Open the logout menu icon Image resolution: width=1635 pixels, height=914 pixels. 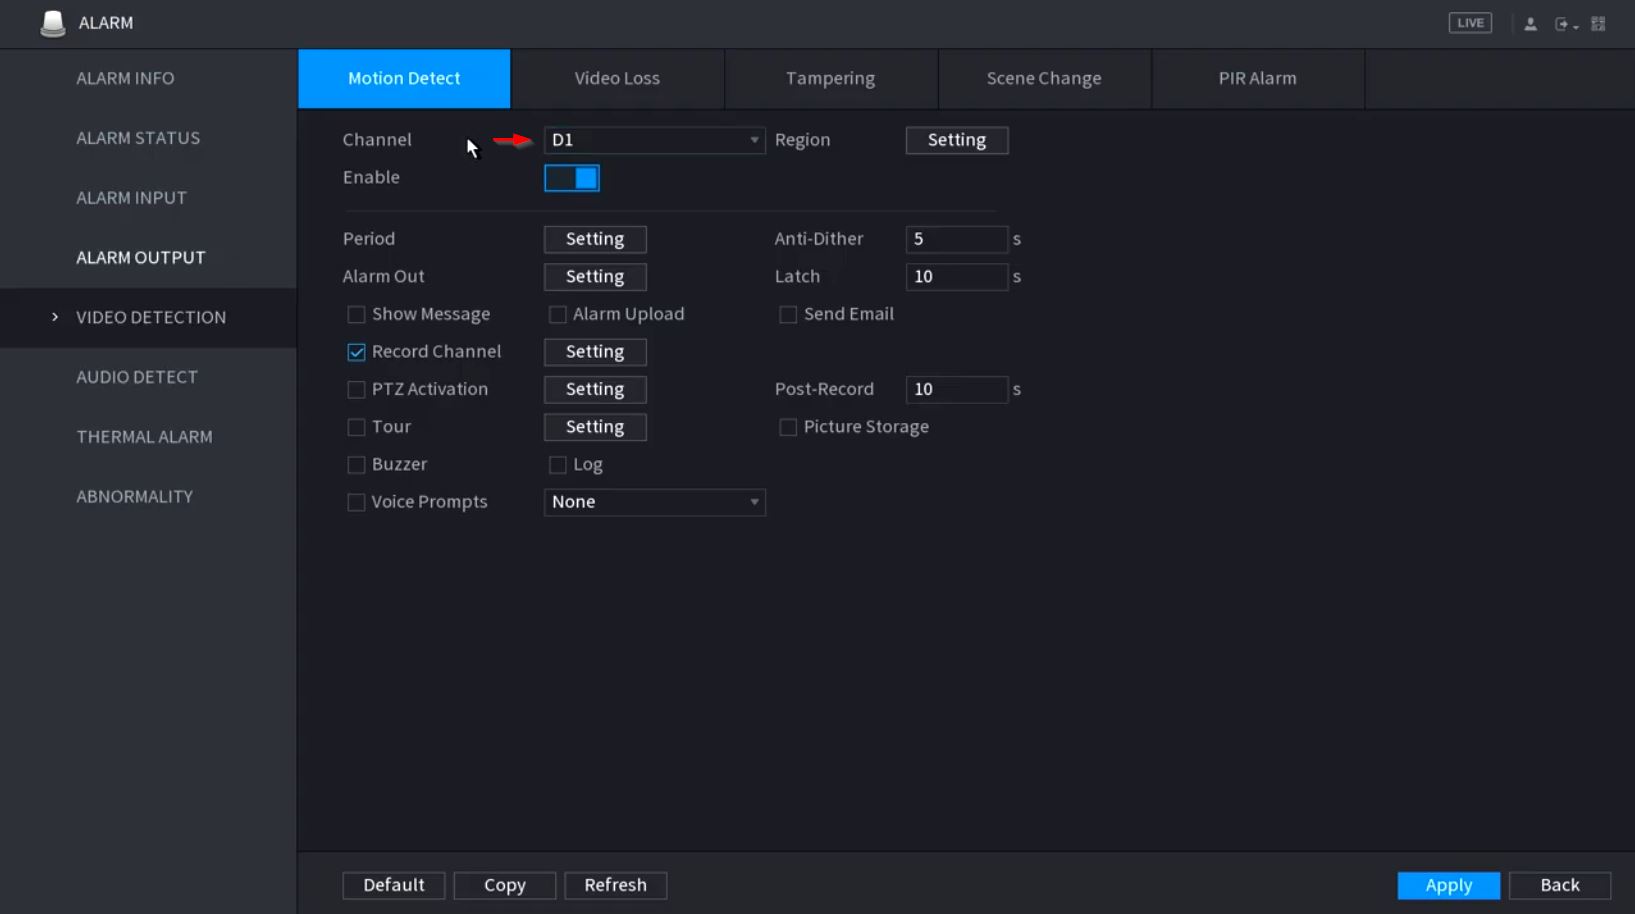pos(1564,24)
